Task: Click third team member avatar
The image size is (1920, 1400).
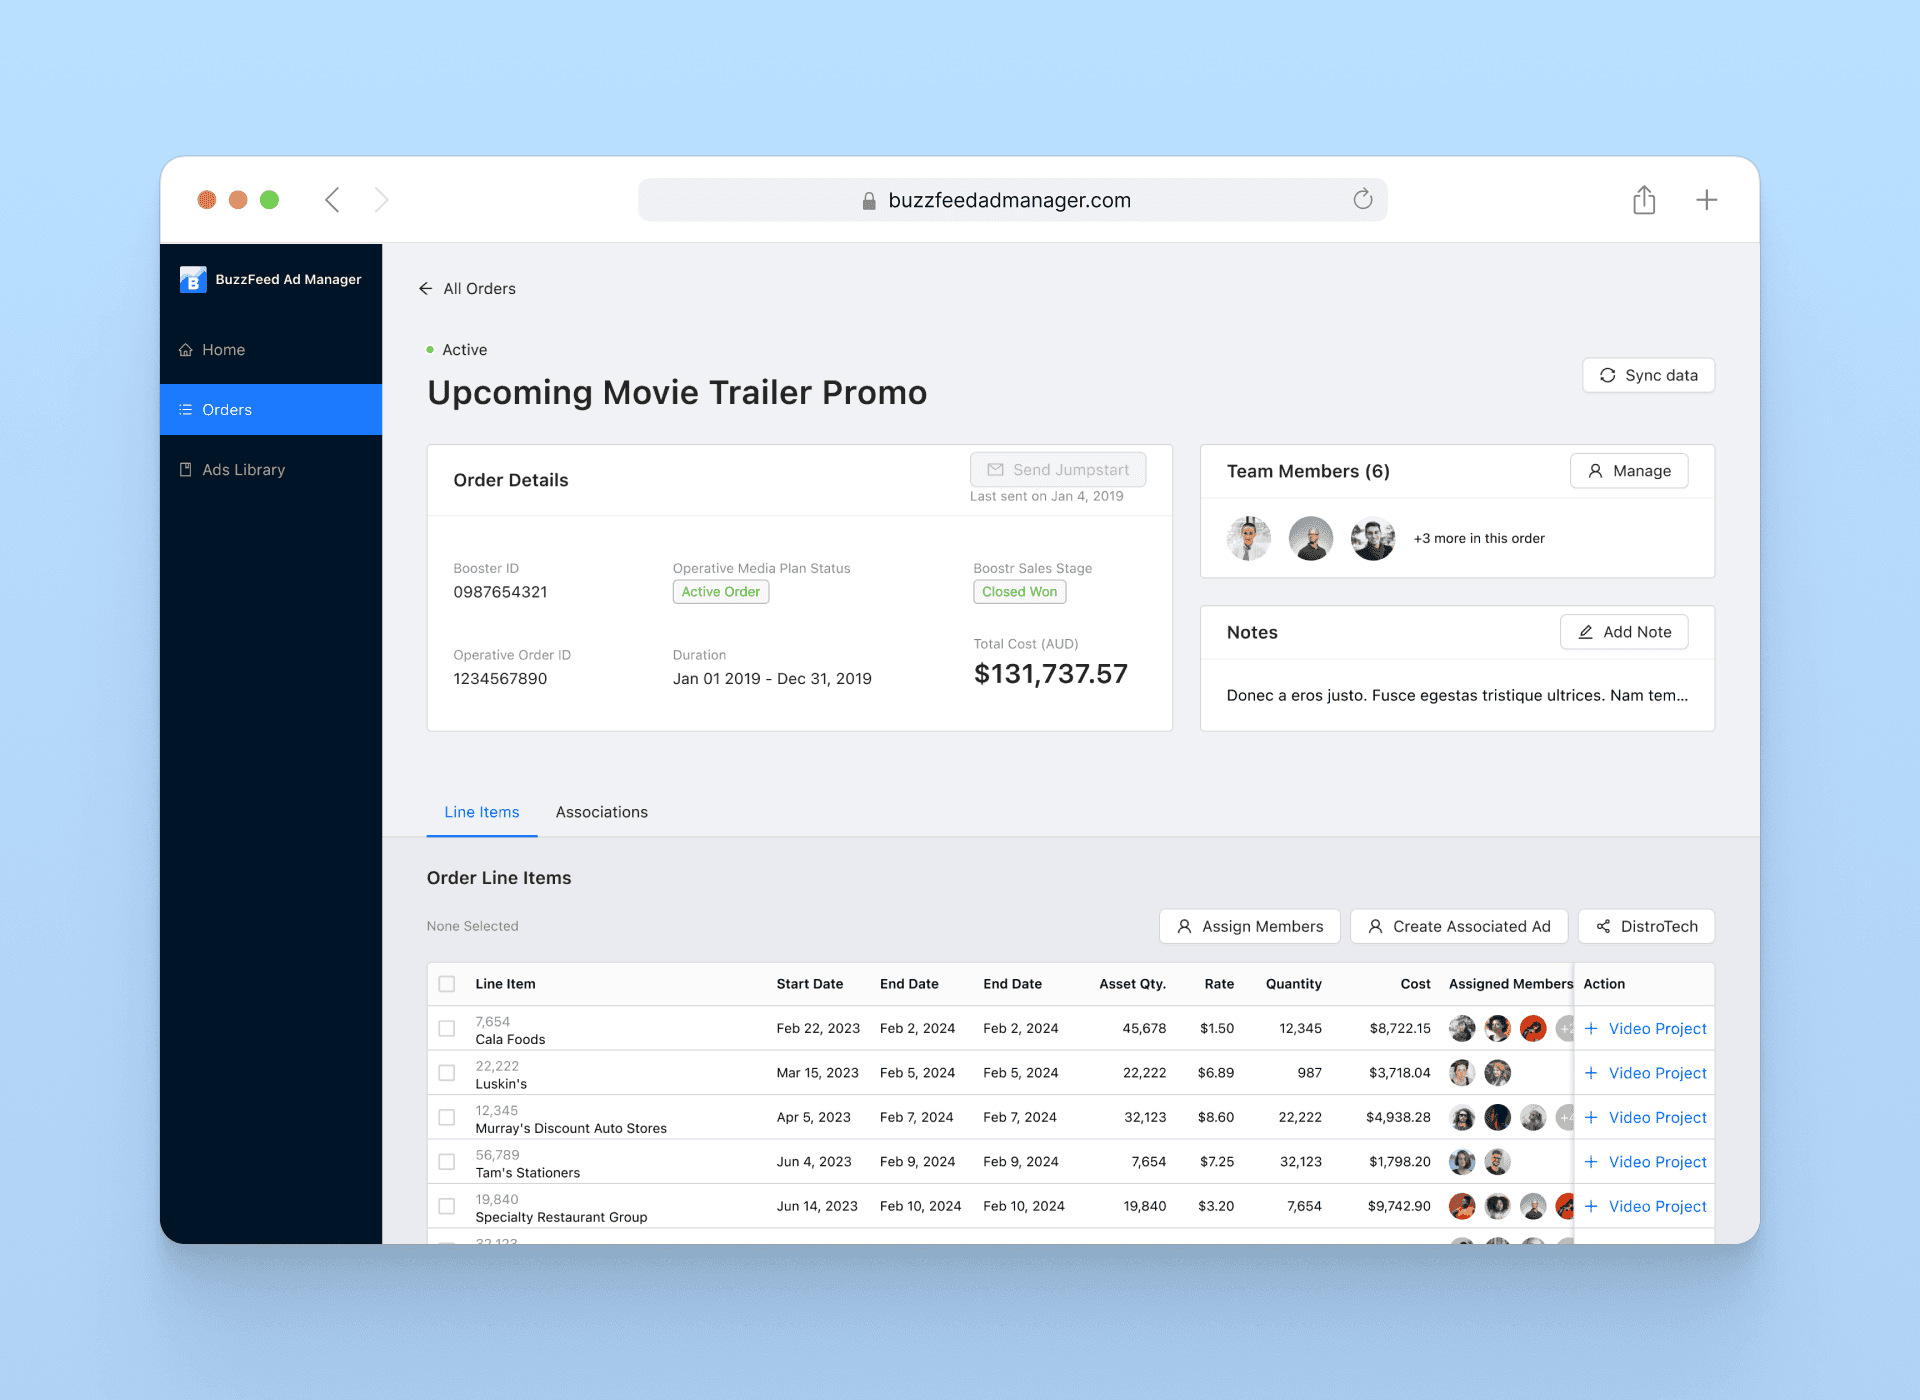Action: click(x=1373, y=539)
